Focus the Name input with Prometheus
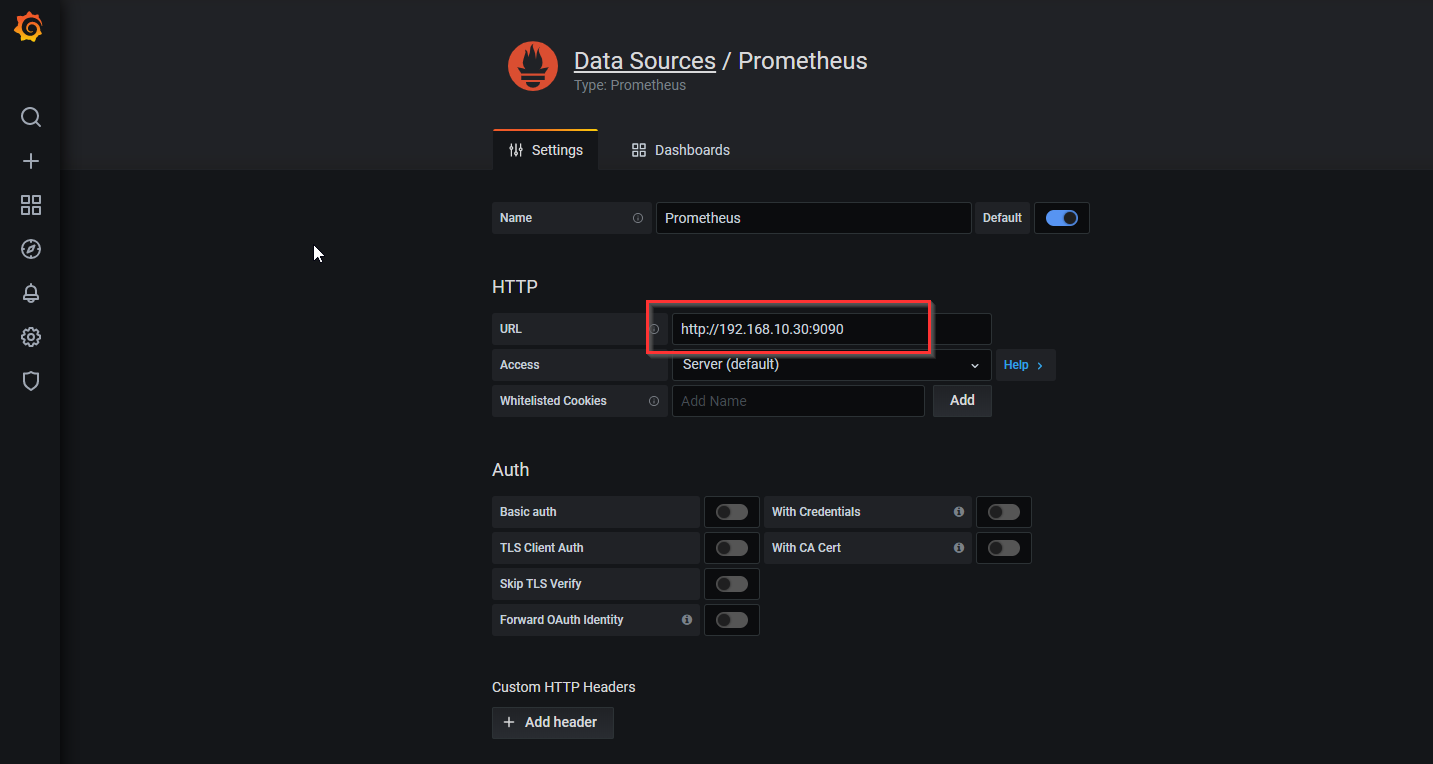This screenshot has height=764, width=1433. (814, 218)
